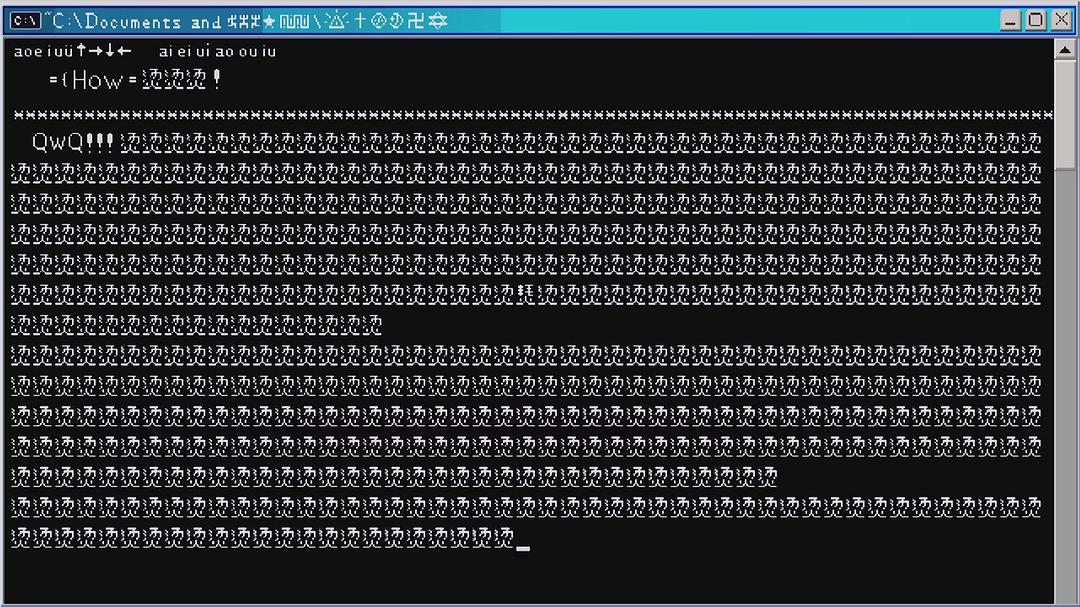Click the six-pointed star at title end
Viewport: 1080px width, 607px height.
[x=438, y=21]
